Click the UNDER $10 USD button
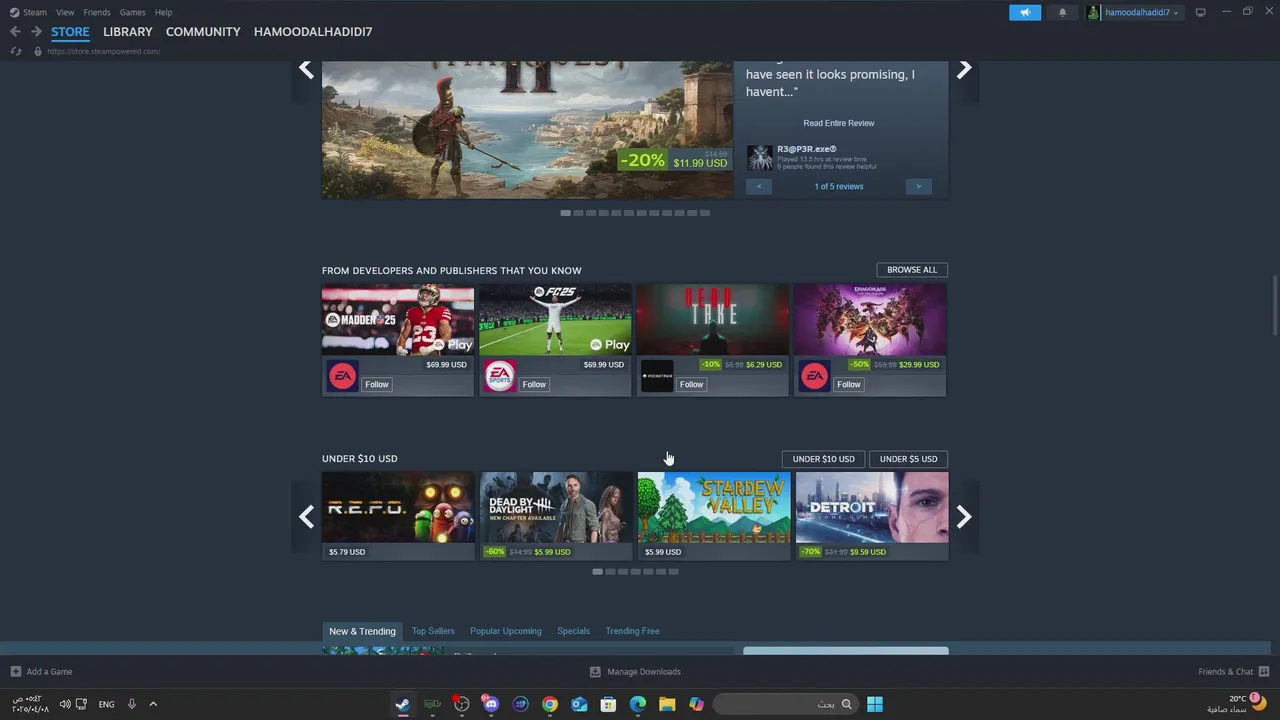The height and width of the screenshot is (720, 1280). click(x=824, y=459)
